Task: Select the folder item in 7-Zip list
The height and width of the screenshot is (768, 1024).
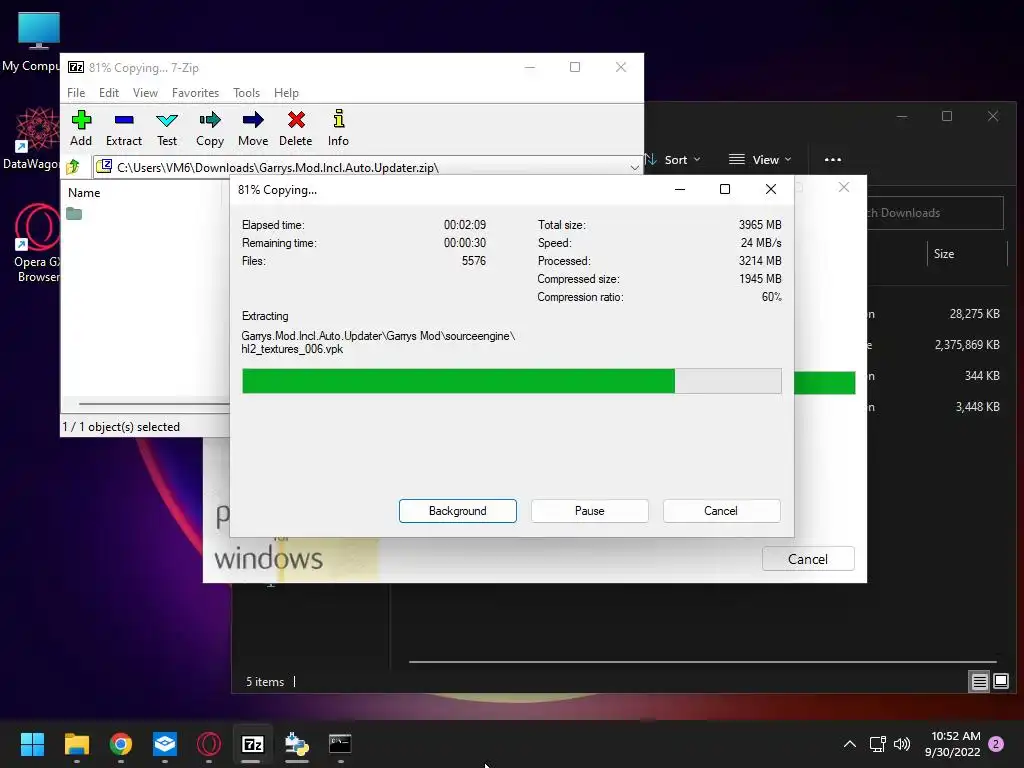Action: [74, 214]
